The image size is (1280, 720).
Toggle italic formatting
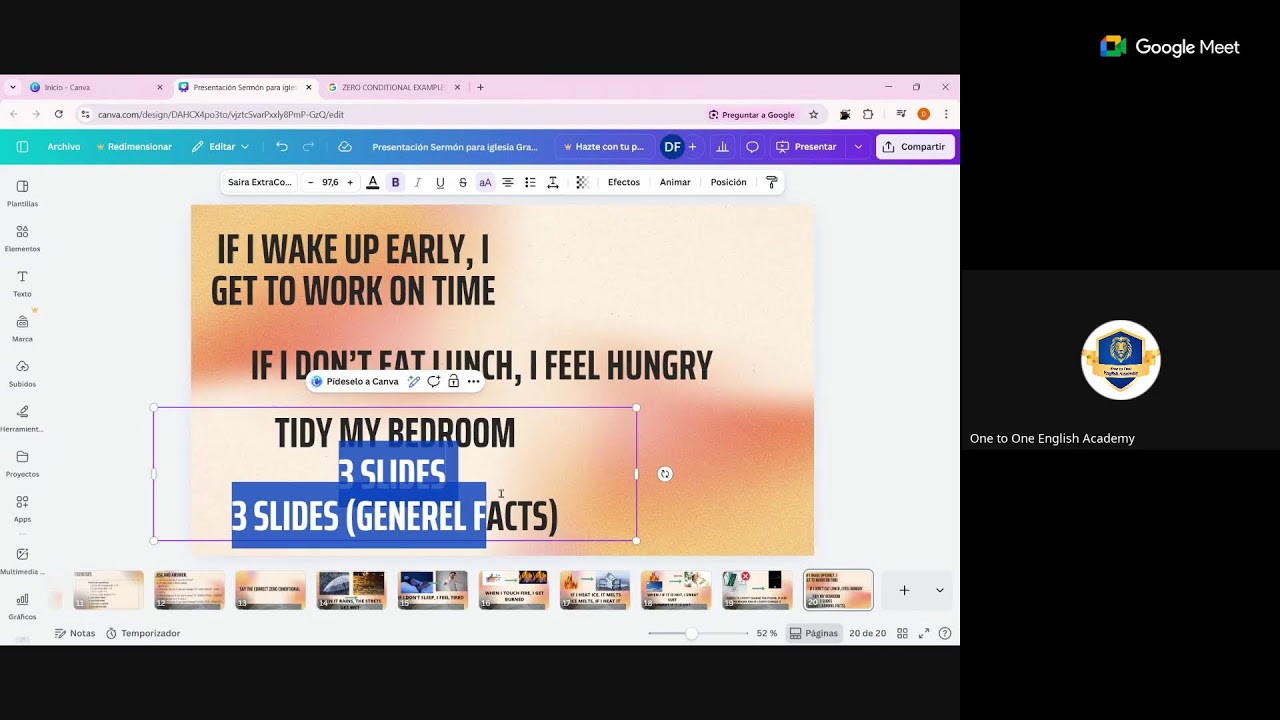click(418, 182)
